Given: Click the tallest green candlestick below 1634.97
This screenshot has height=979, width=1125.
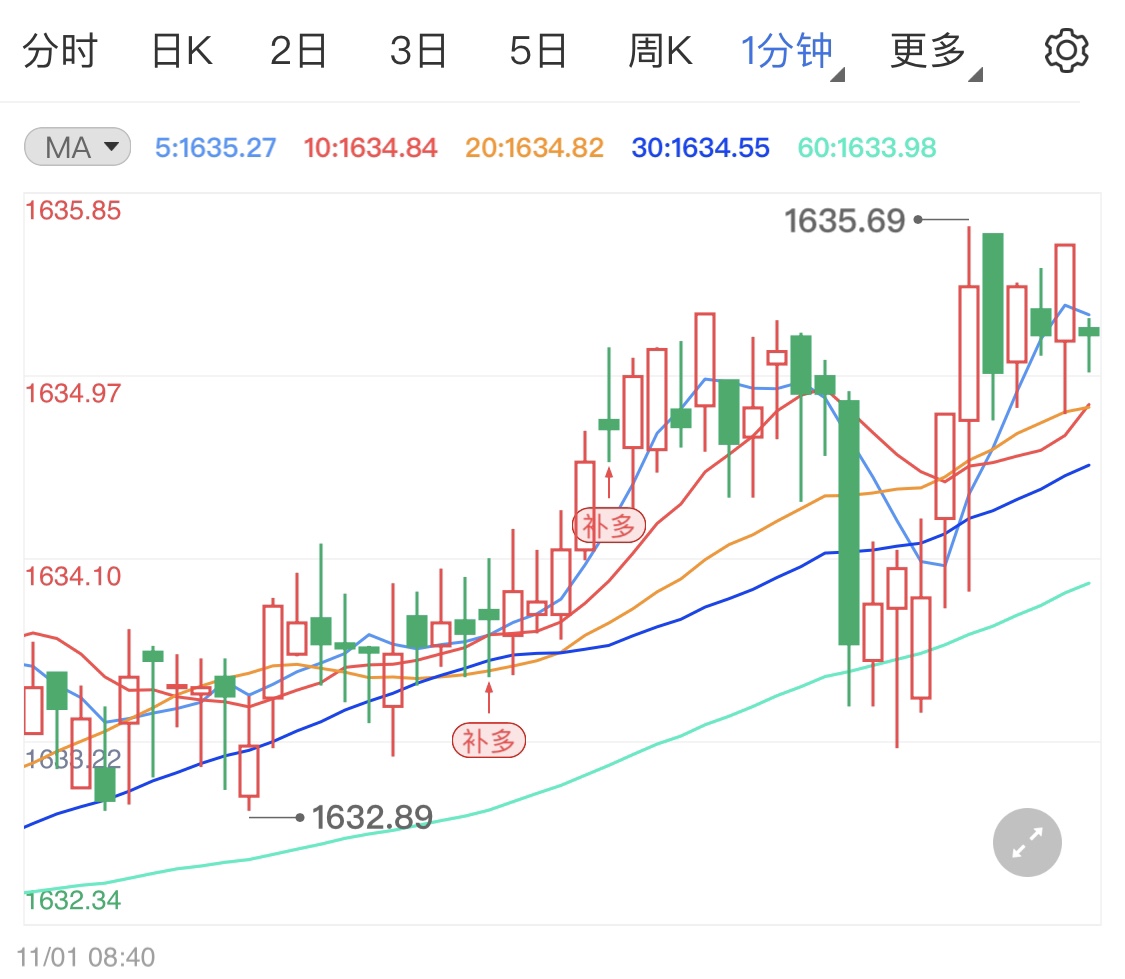Looking at the screenshot, I should [849, 522].
